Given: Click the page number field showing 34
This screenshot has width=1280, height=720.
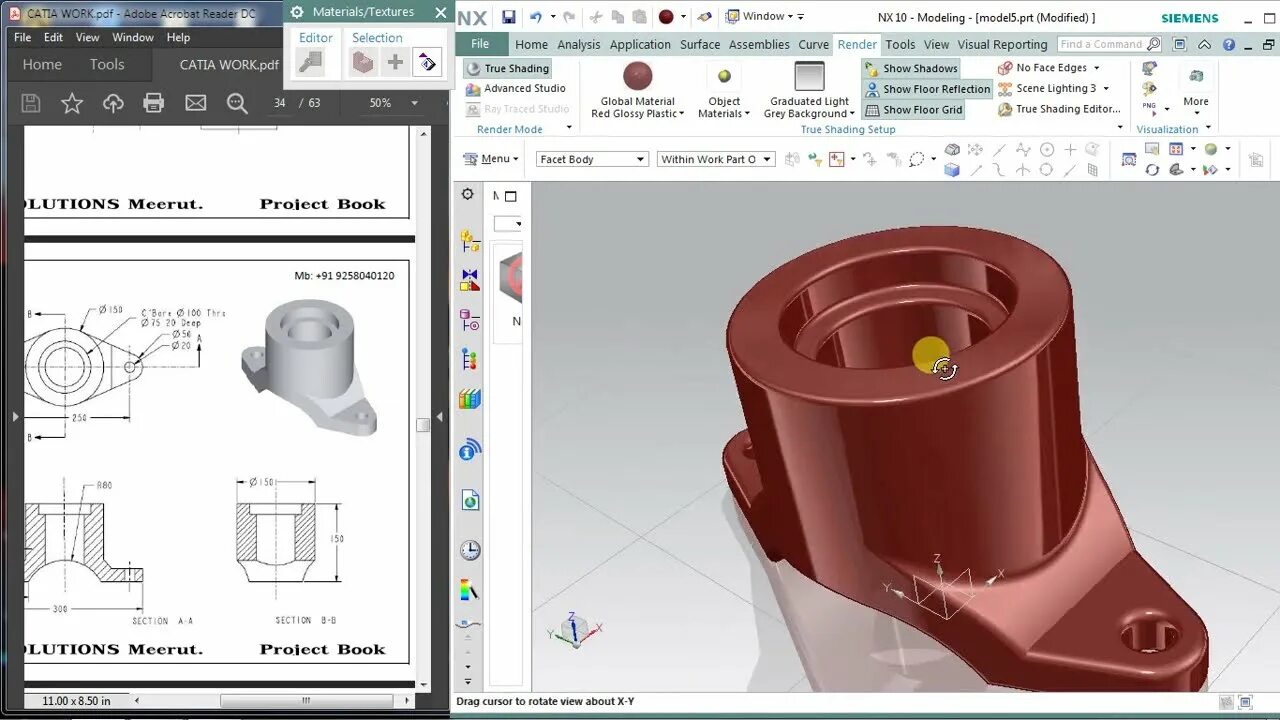Looking at the screenshot, I should pos(280,102).
